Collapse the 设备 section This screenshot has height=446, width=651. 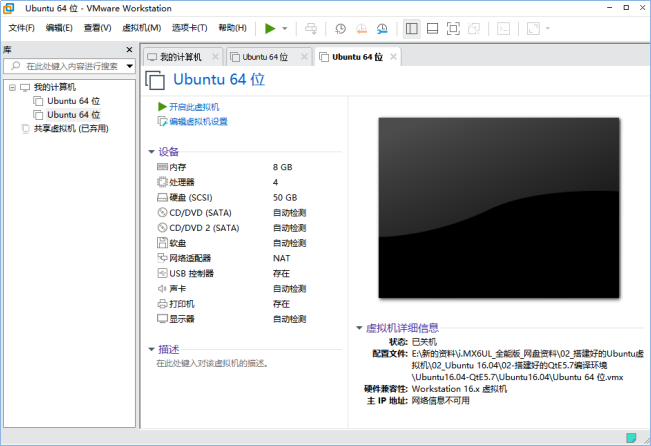pyautogui.click(x=152, y=152)
